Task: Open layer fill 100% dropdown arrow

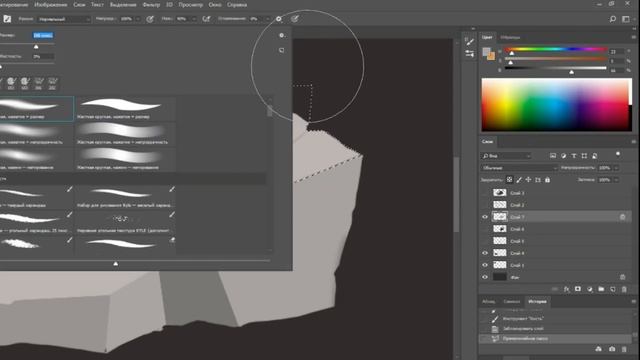Action: pos(616,180)
